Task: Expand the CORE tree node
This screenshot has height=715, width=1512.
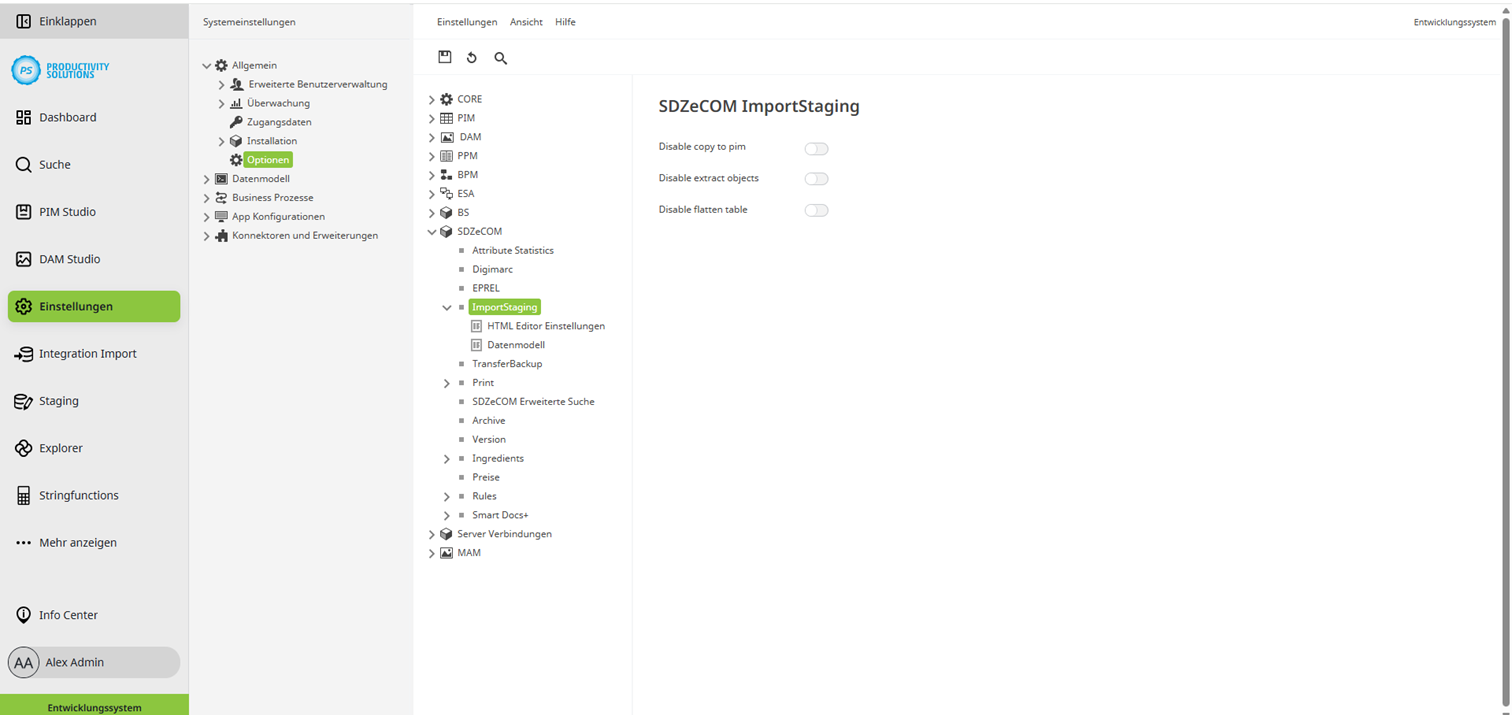Action: (431, 98)
